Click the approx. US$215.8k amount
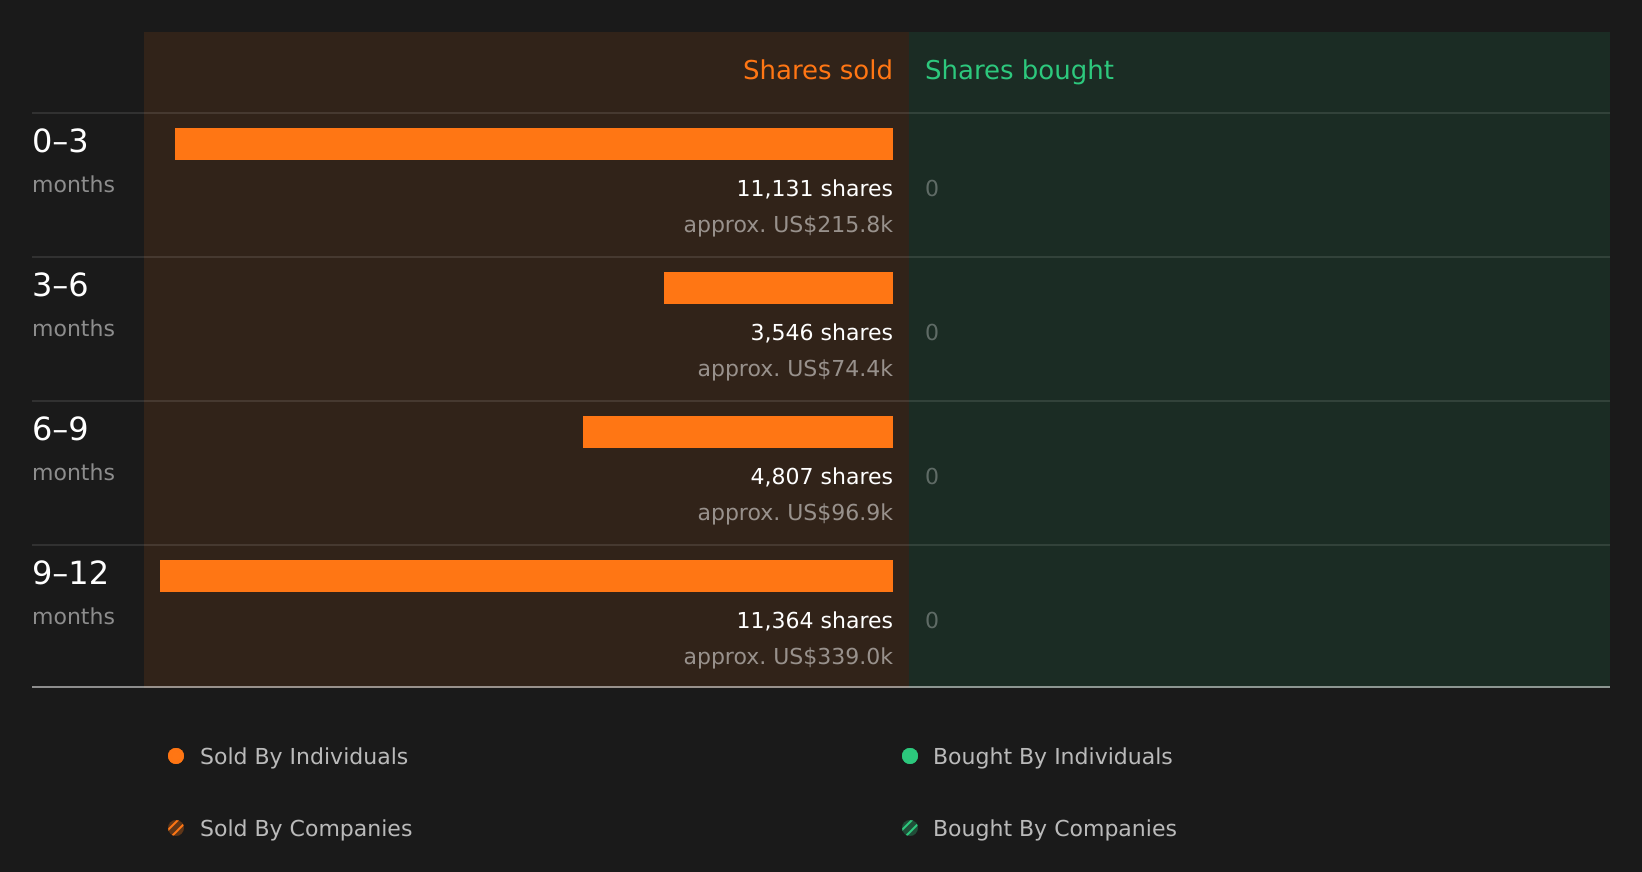 pyautogui.click(x=788, y=225)
